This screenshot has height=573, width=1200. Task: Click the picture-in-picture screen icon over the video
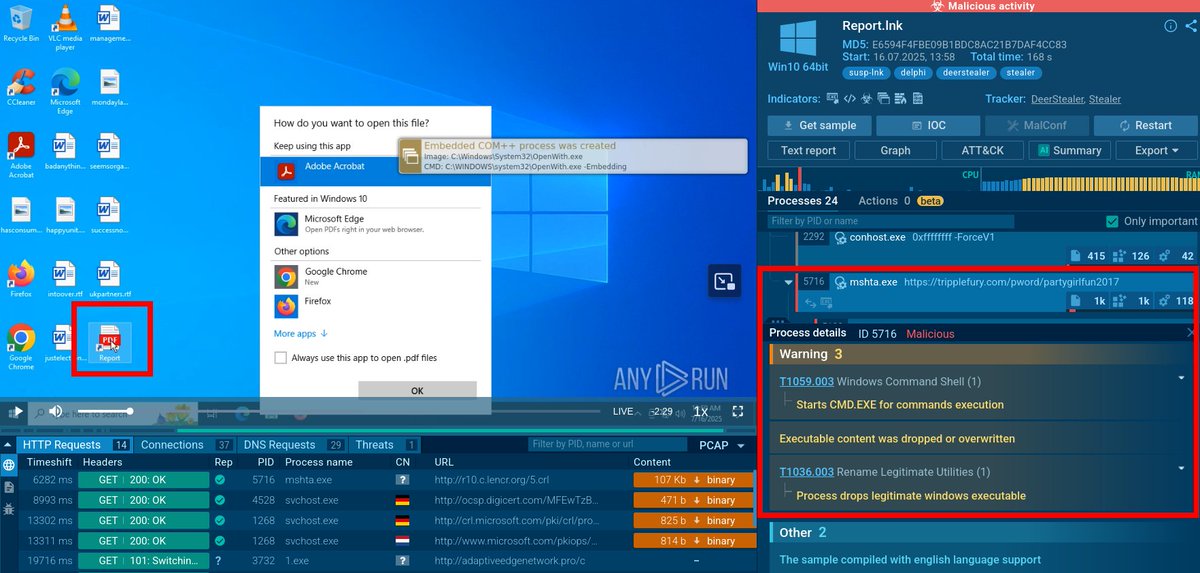tap(724, 282)
